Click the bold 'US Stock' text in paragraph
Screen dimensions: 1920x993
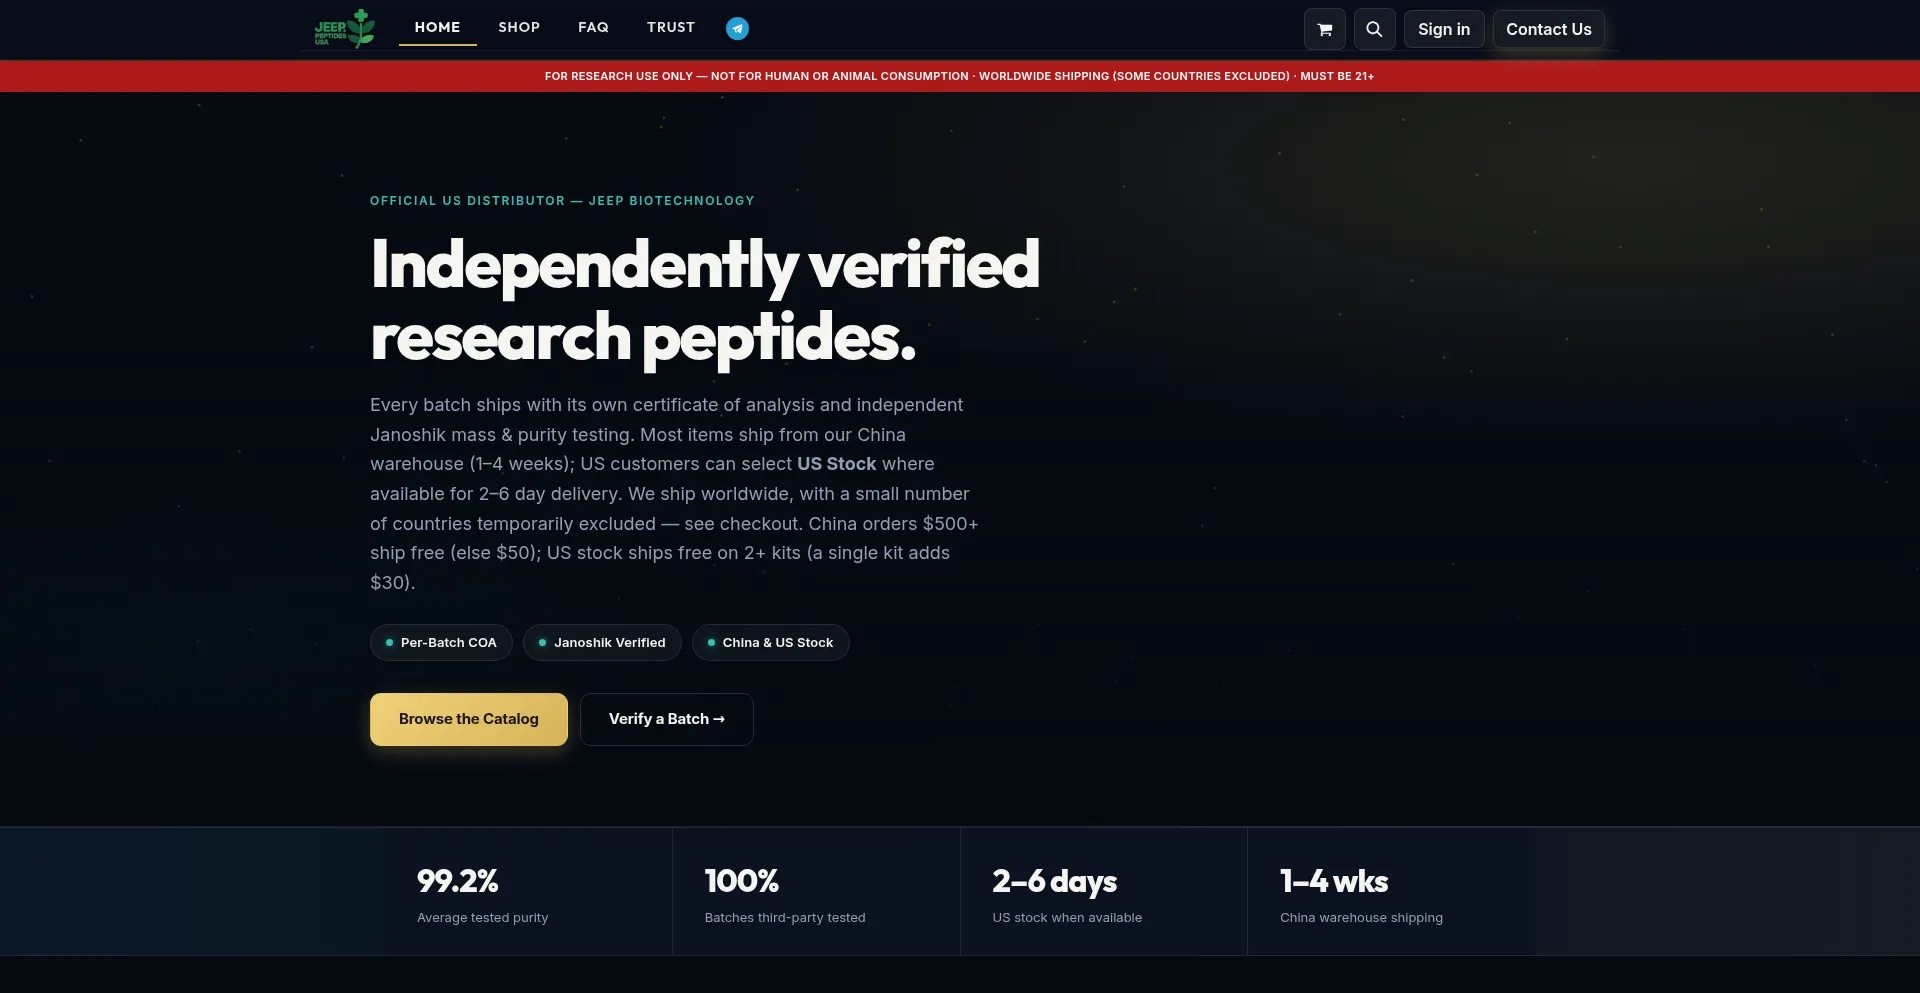836,464
